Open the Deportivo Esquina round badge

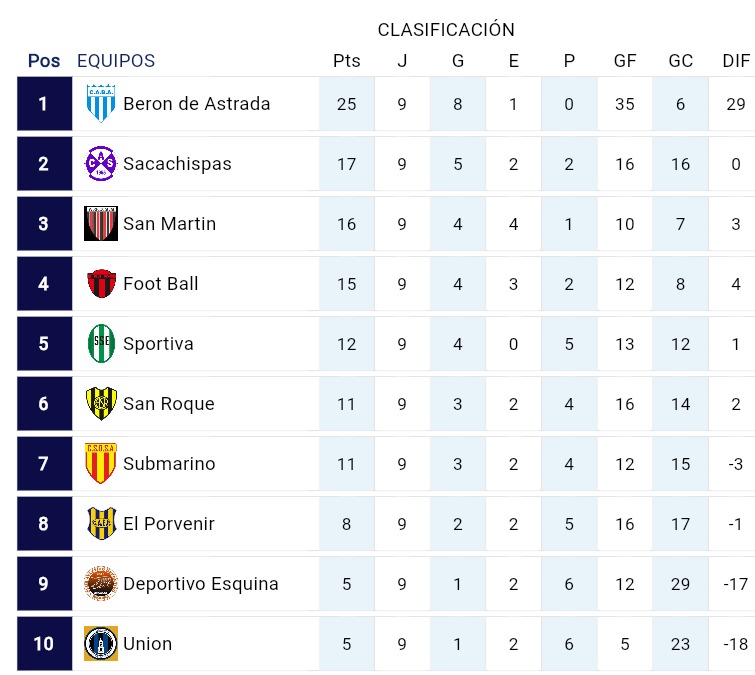click(101, 584)
